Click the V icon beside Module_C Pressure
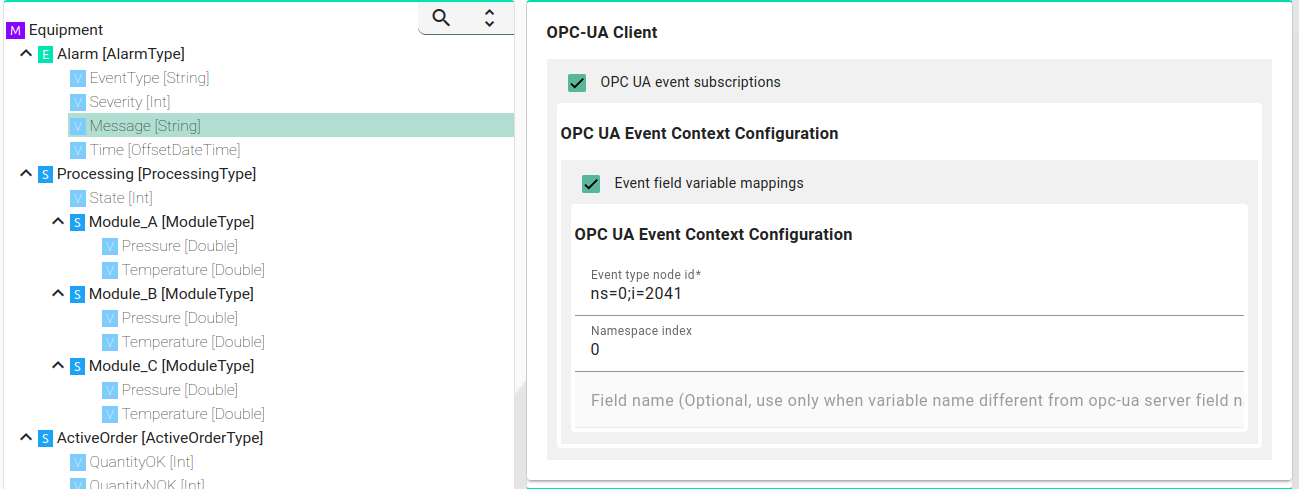Viewport: 1299px width, 489px height. (x=110, y=390)
